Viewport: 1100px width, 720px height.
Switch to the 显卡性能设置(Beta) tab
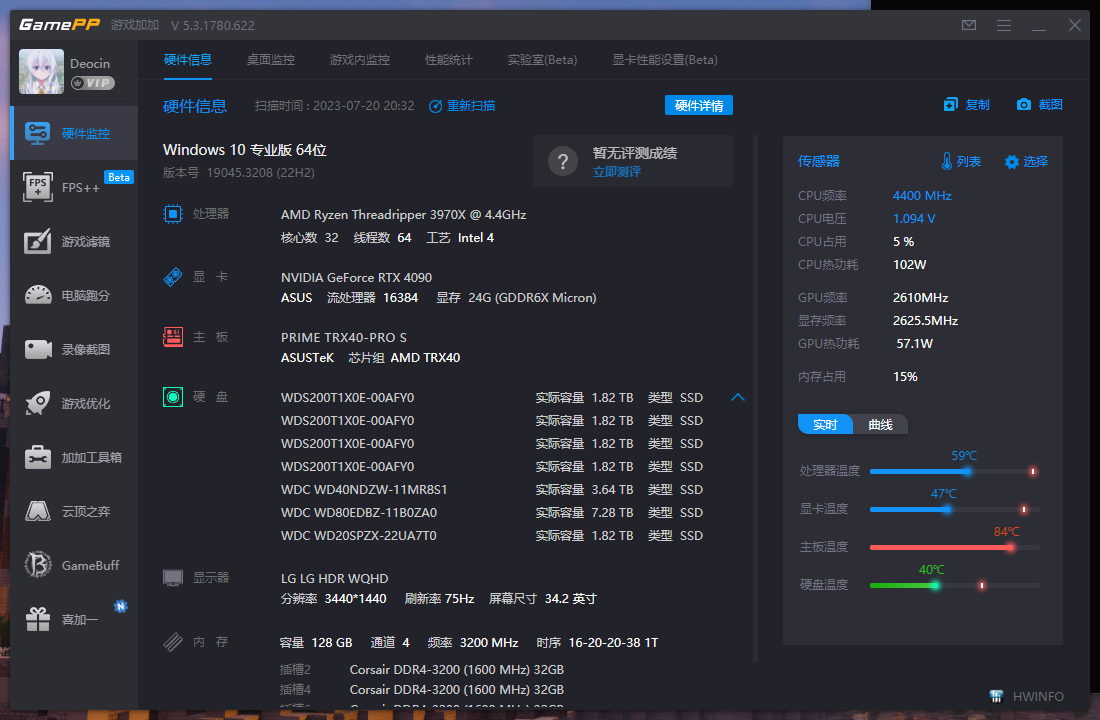[665, 60]
